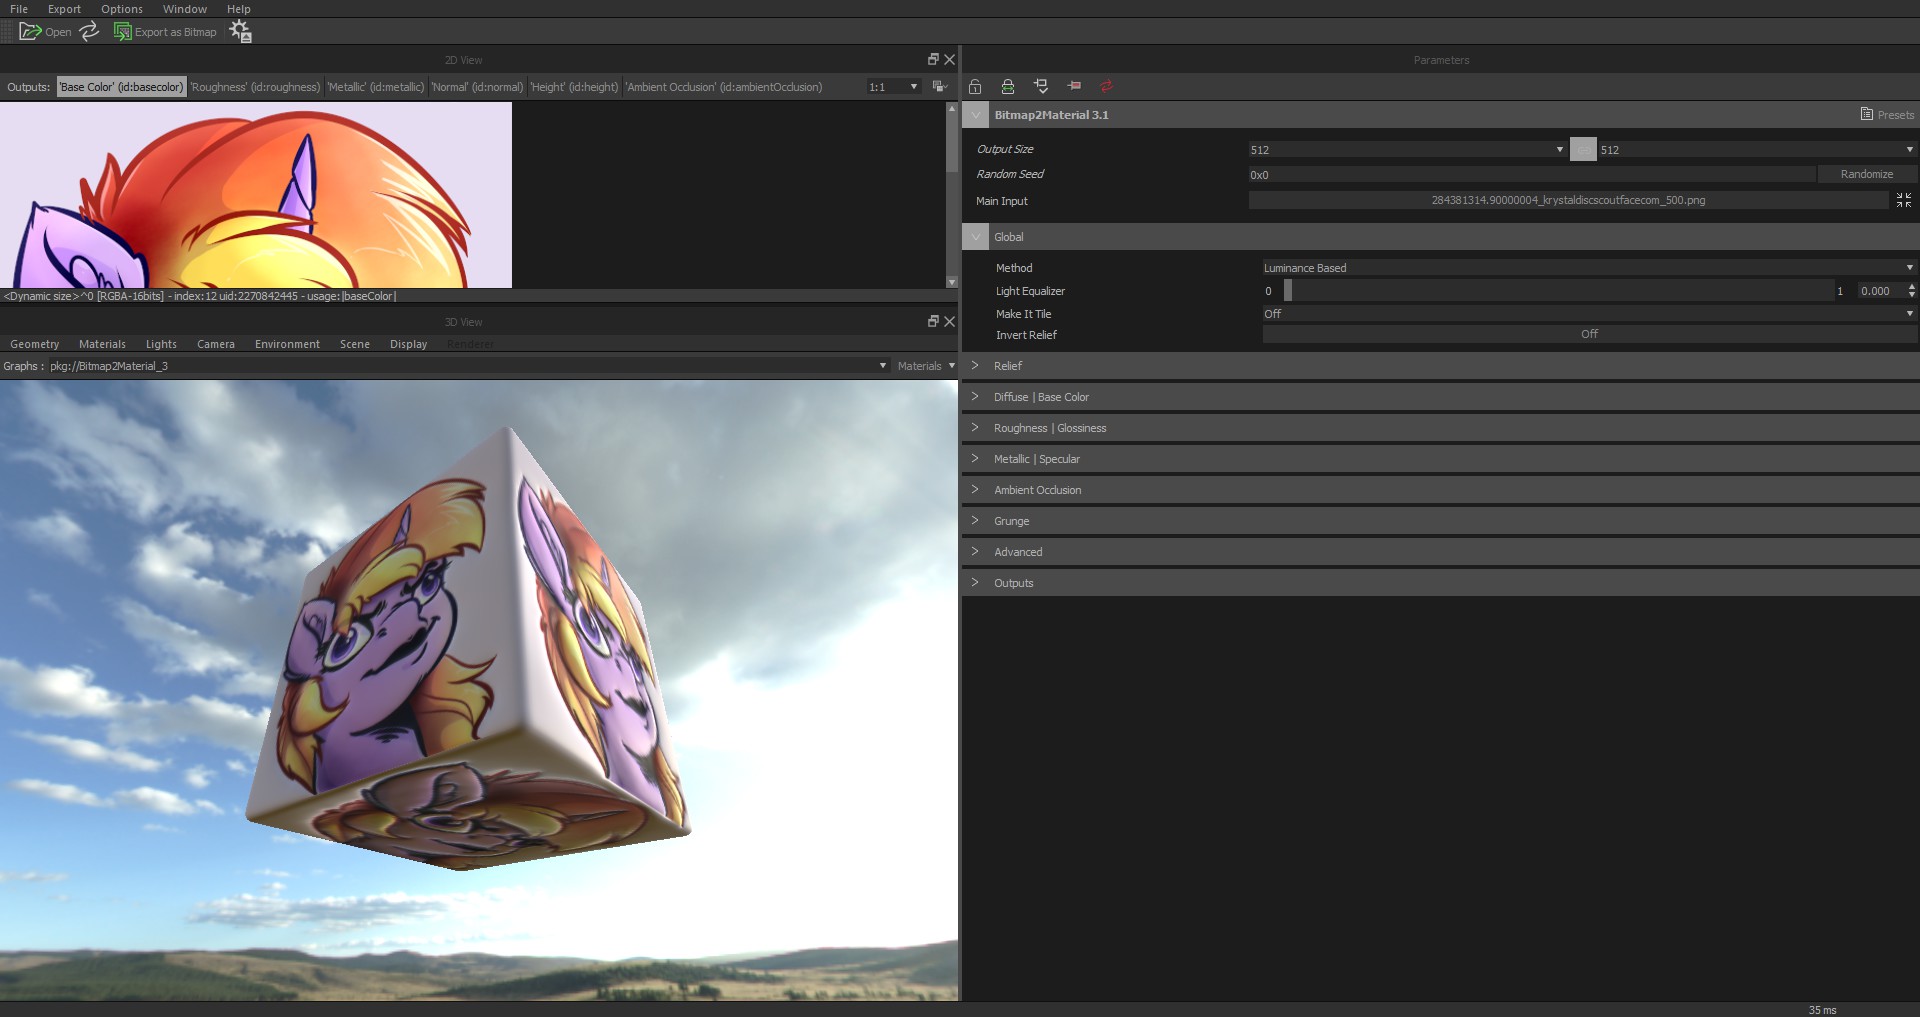This screenshot has height=1017, width=1920.
Task: Switch to the 'Roughness' output tab
Action: [255, 87]
